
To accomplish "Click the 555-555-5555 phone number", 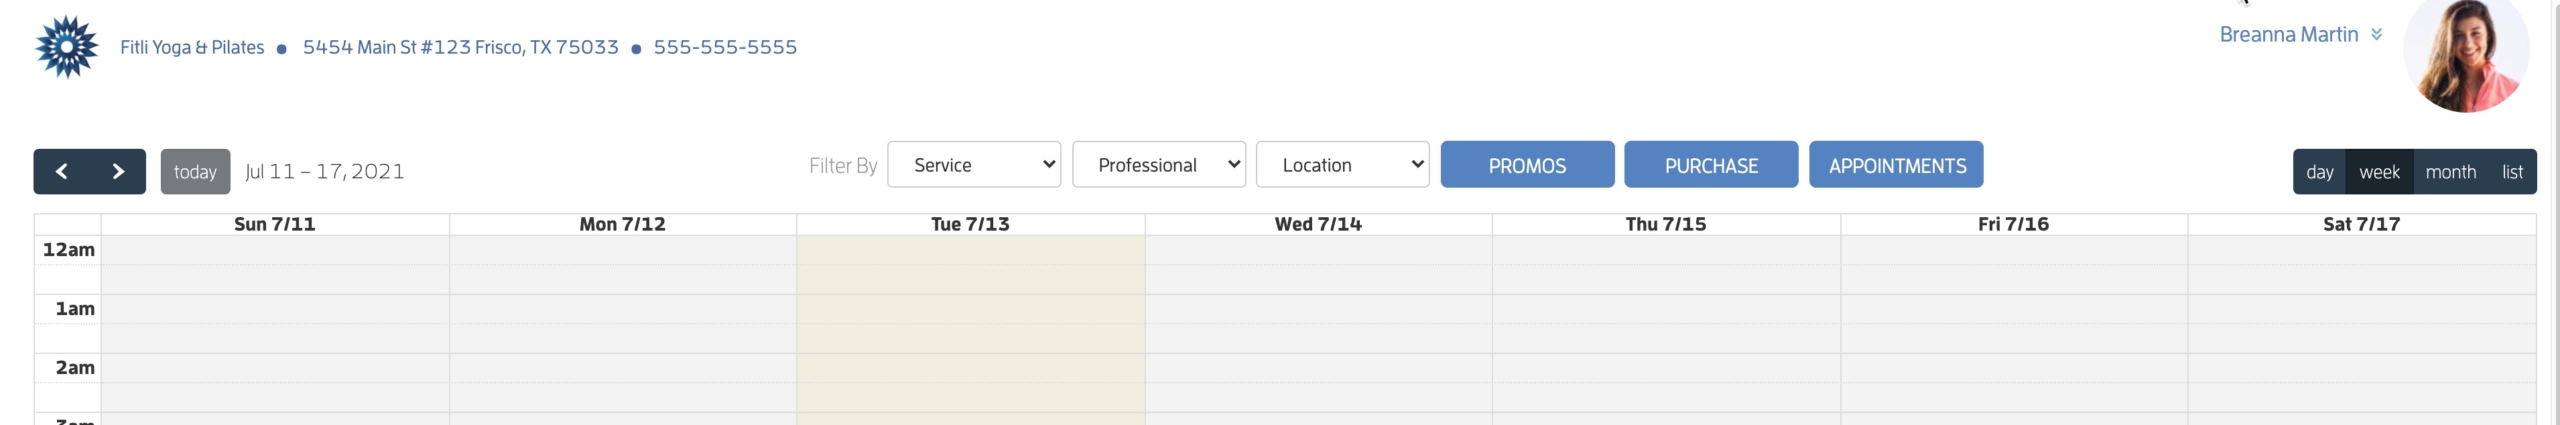I will 725,47.
